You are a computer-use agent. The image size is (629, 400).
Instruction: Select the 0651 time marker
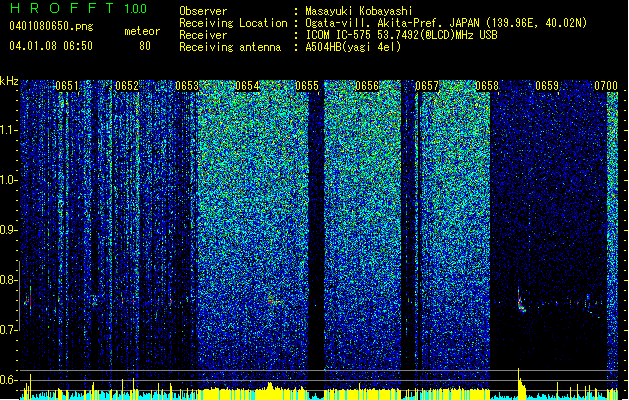[x=67, y=86]
